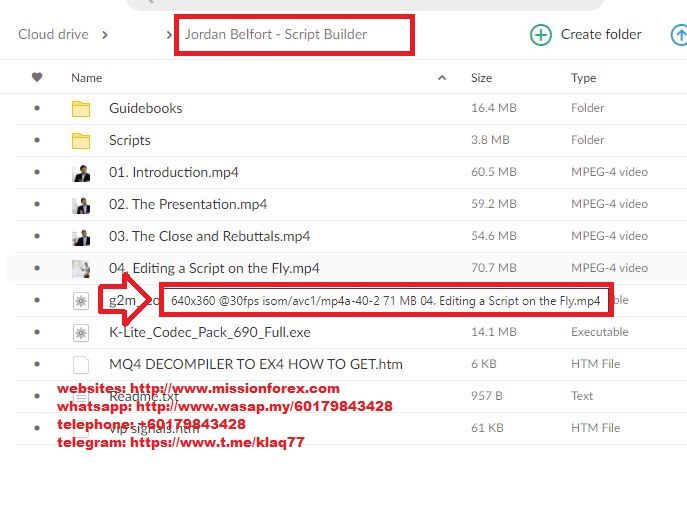
Task: Sort files by Type column
Action: 583,78
